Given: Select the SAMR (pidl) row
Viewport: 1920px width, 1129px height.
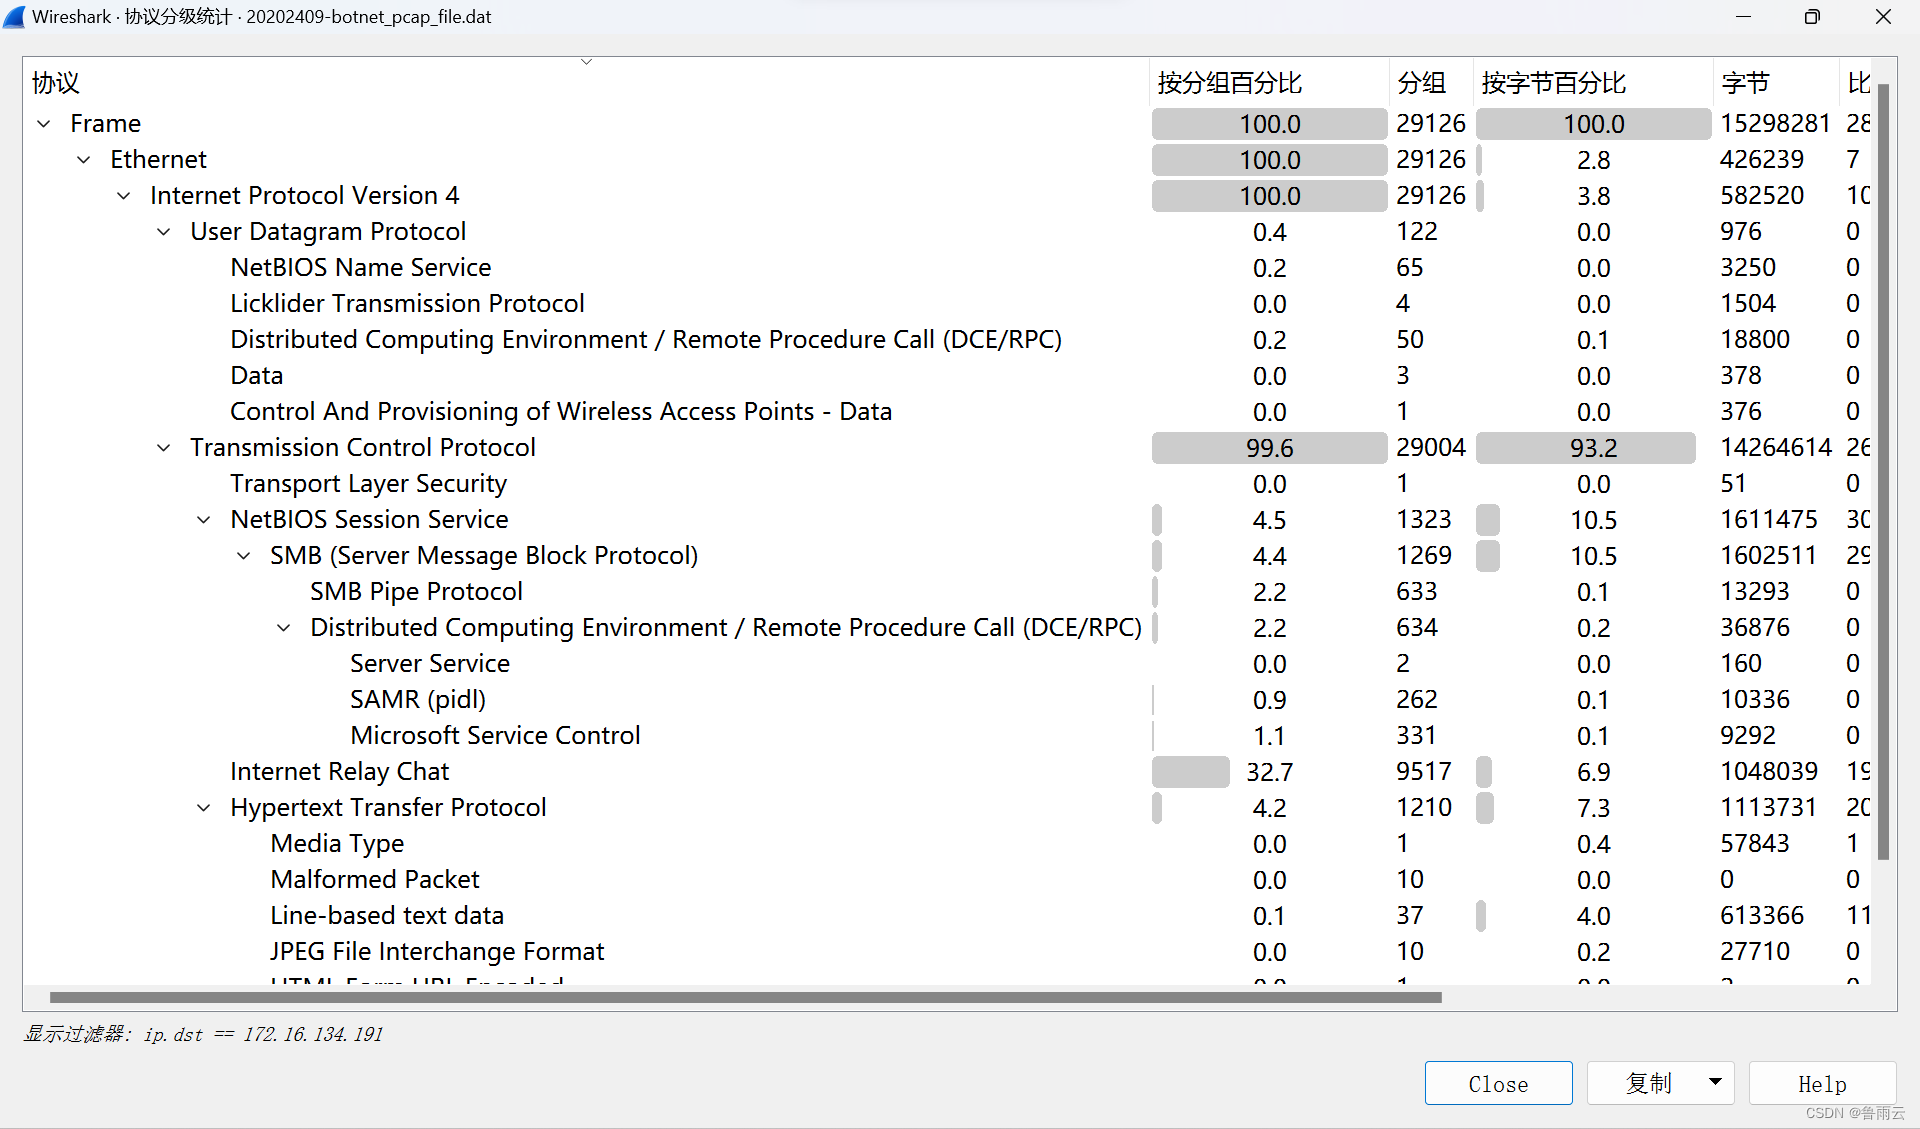Looking at the screenshot, I should [947, 700].
